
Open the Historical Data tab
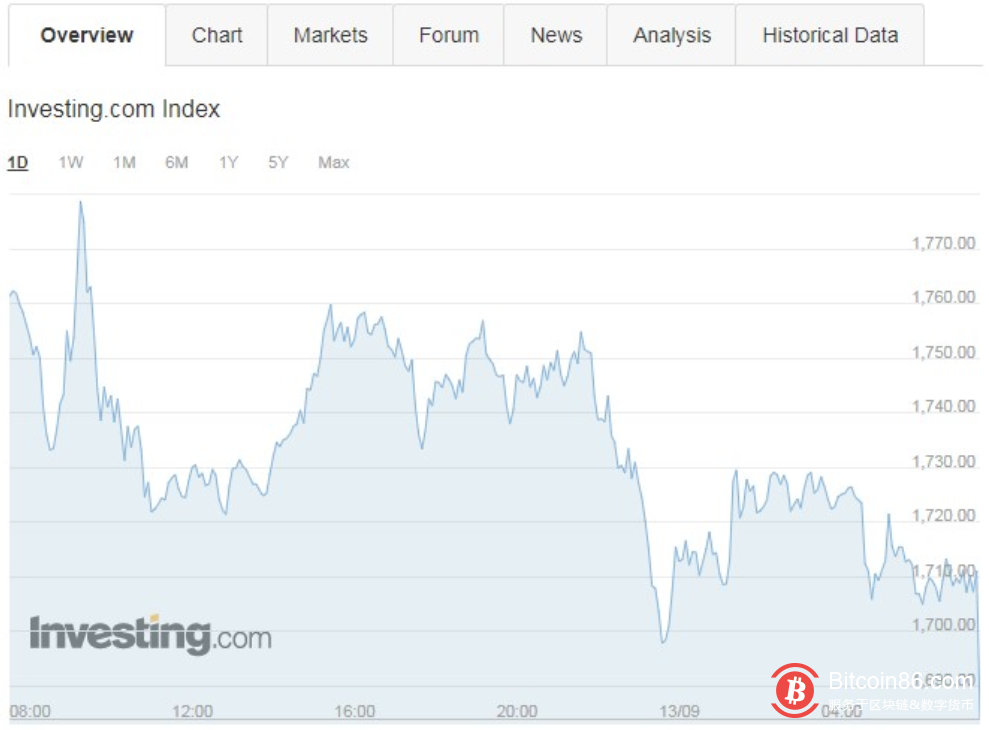(x=830, y=36)
